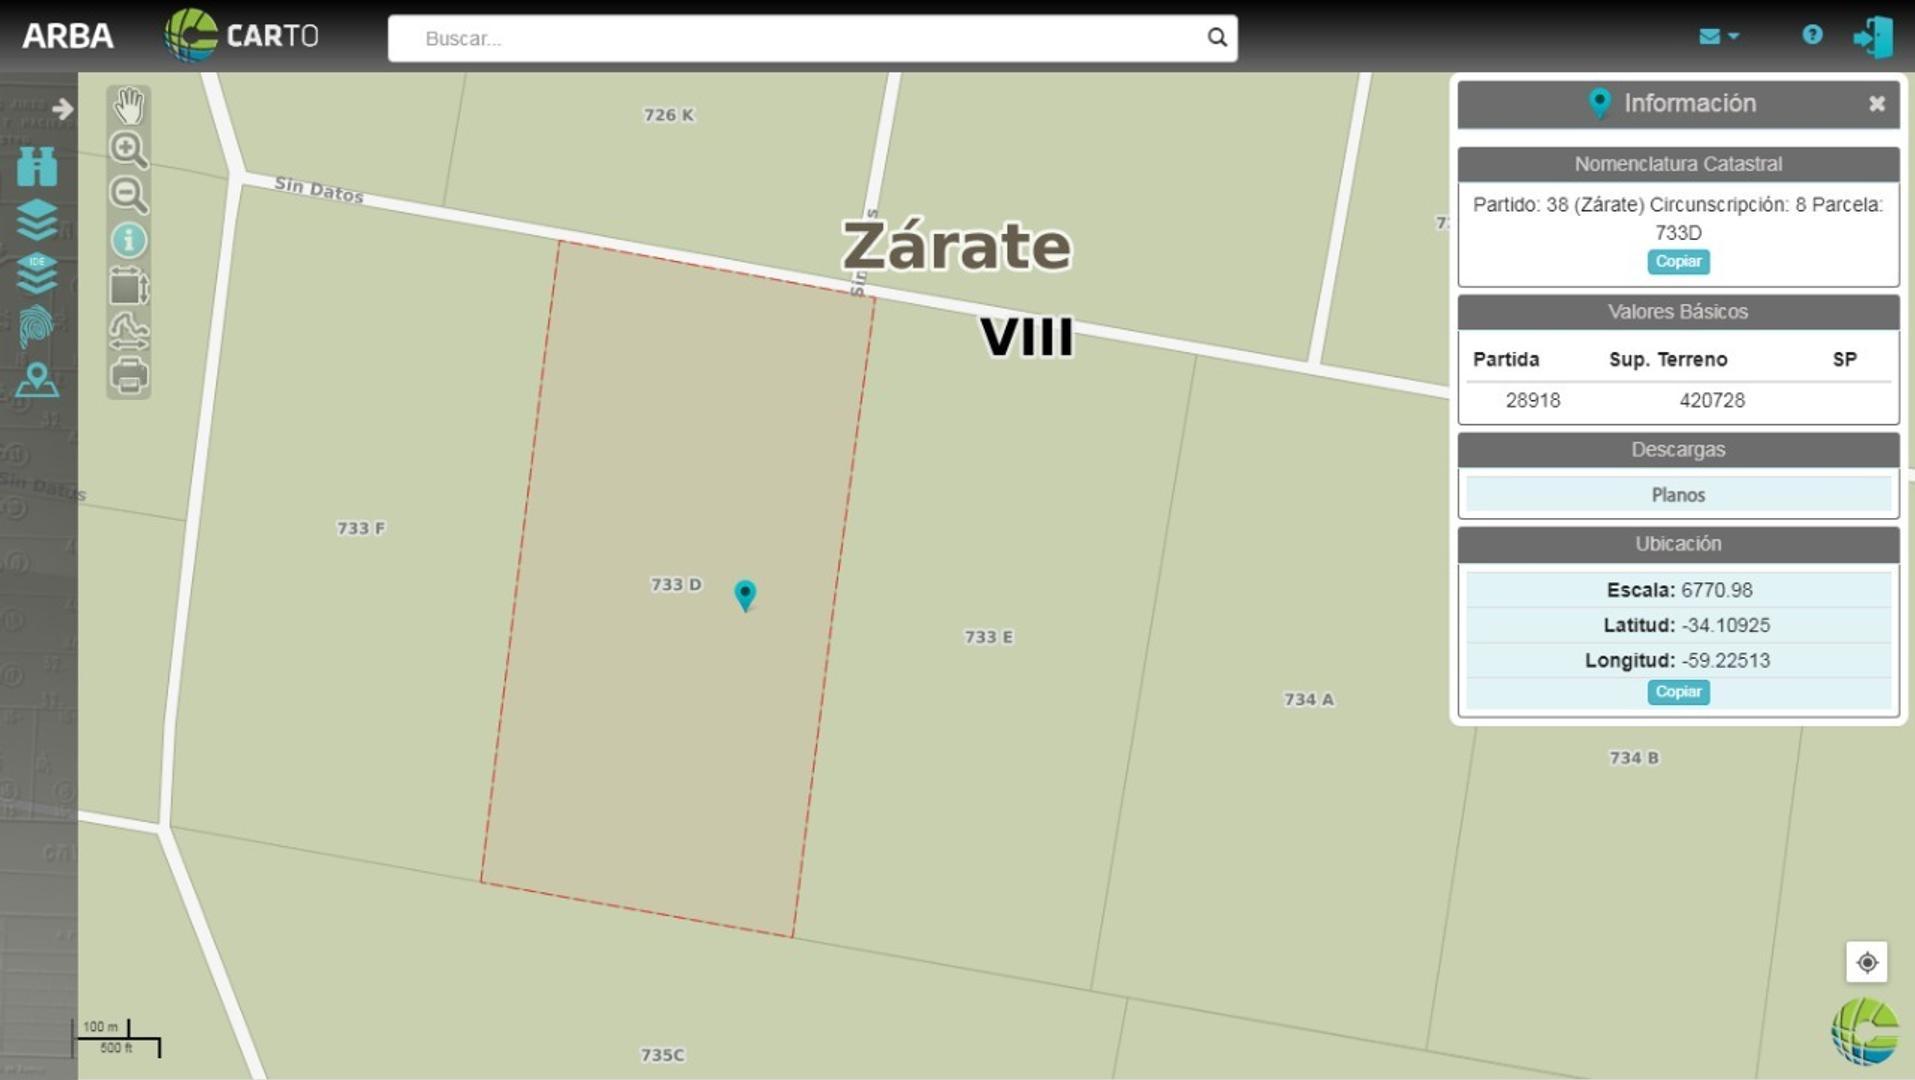Viewport: 1915px width, 1080px height.
Task: Expand the collapsed left sidebar arrow
Action: pos(62,108)
